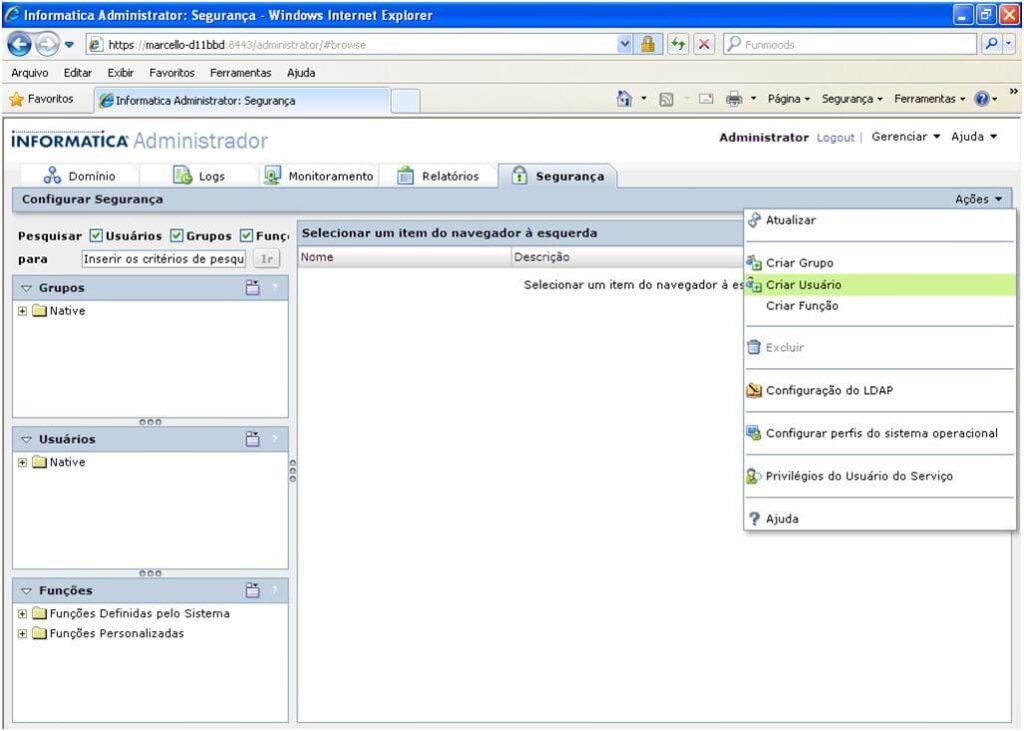Click the Nome column header

404,257
